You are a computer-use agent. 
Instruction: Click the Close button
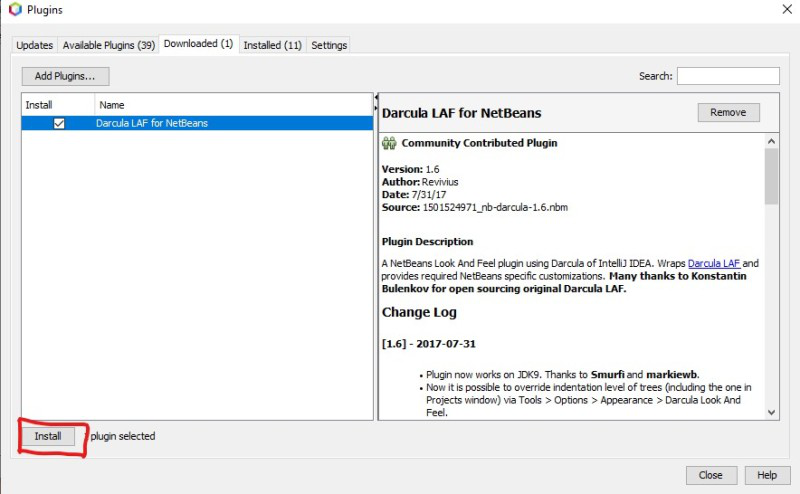click(x=711, y=475)
